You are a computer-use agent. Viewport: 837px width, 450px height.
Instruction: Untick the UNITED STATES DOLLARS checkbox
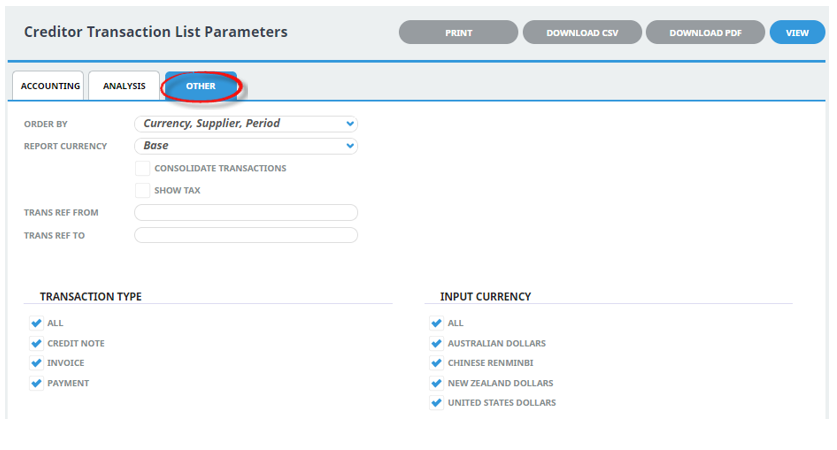(x=437, y=402)
